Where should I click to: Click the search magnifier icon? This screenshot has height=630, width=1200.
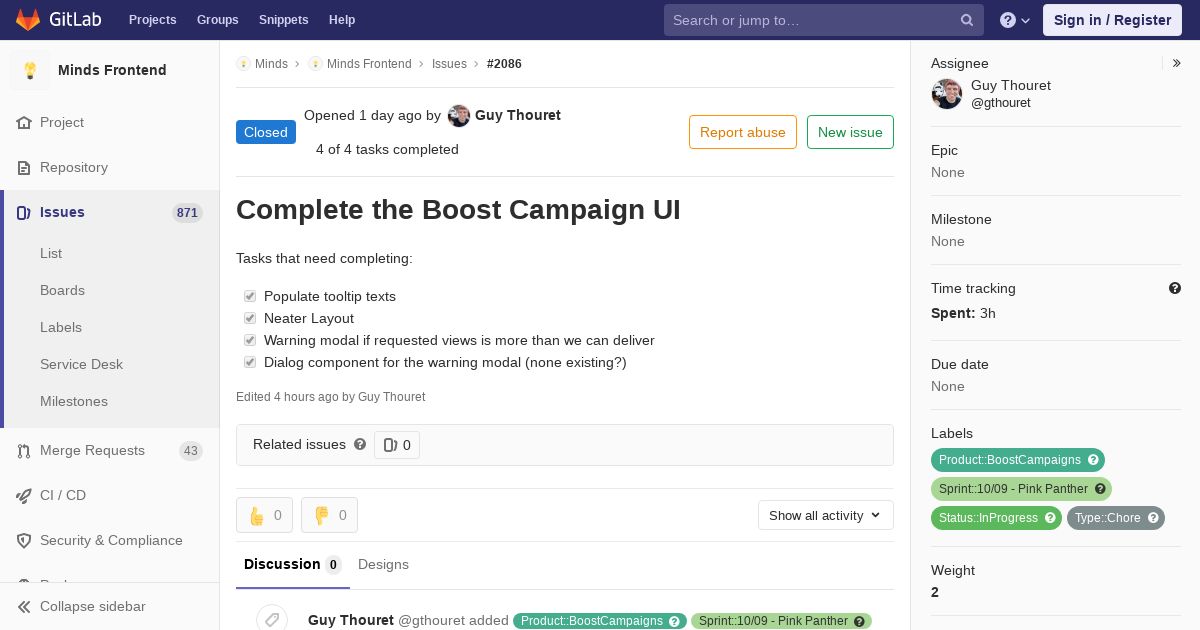[x=967, y=20]
